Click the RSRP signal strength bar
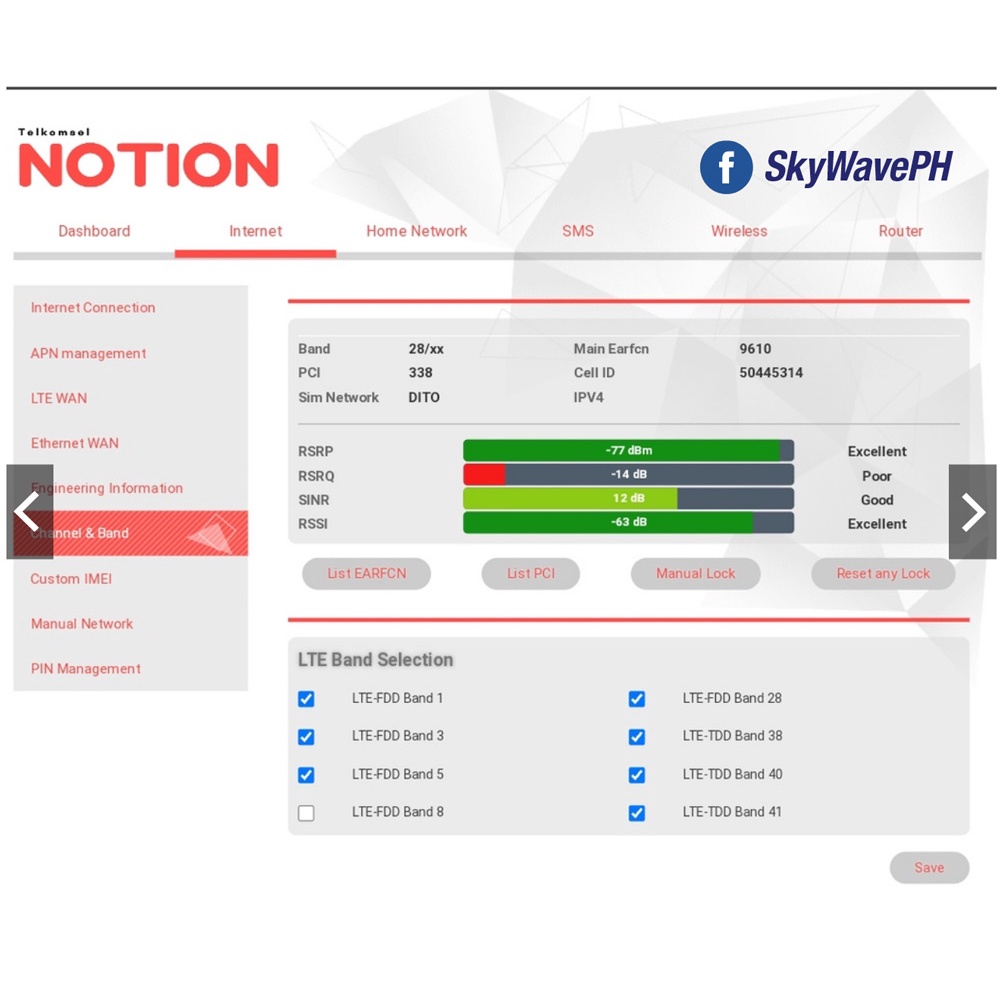The height and width of the screenshot is (1000, 1000). click(628, 451)
